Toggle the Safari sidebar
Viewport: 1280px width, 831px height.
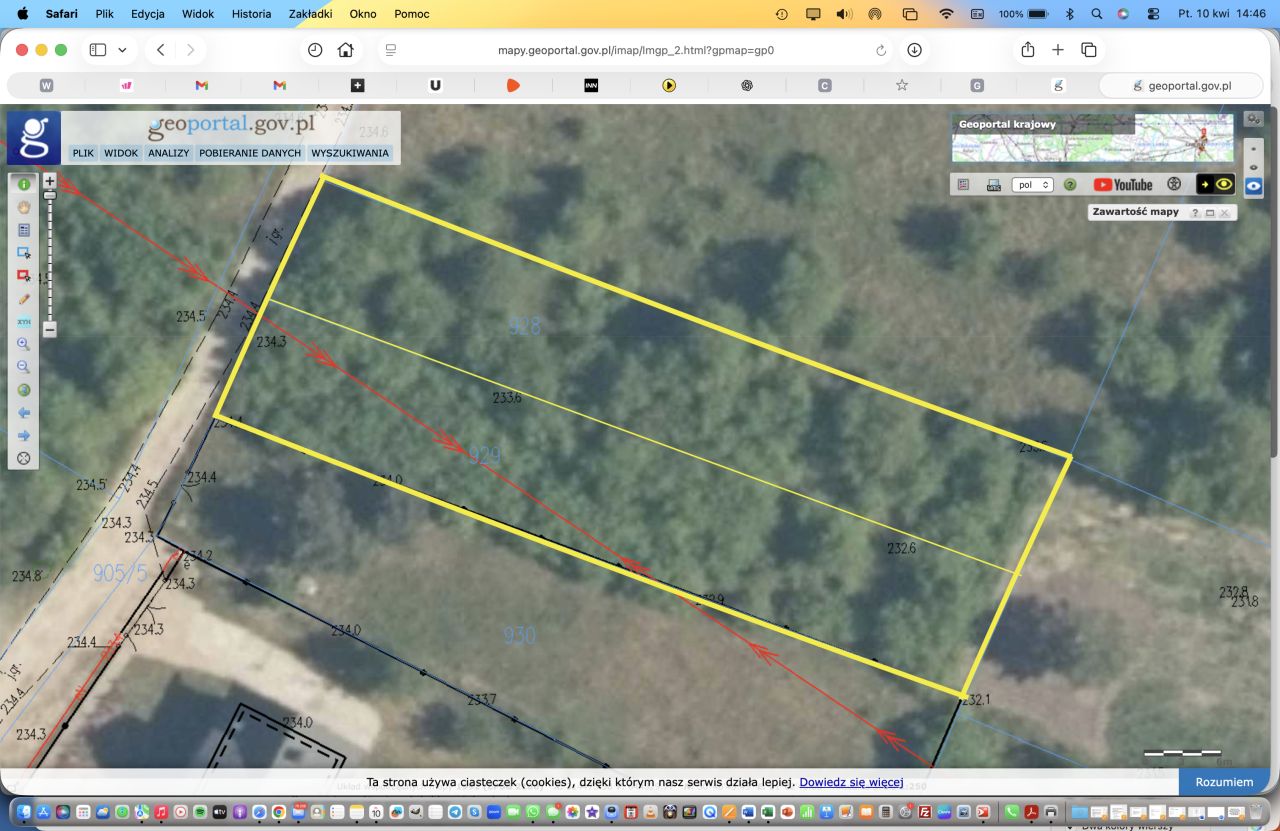(98, 50)
